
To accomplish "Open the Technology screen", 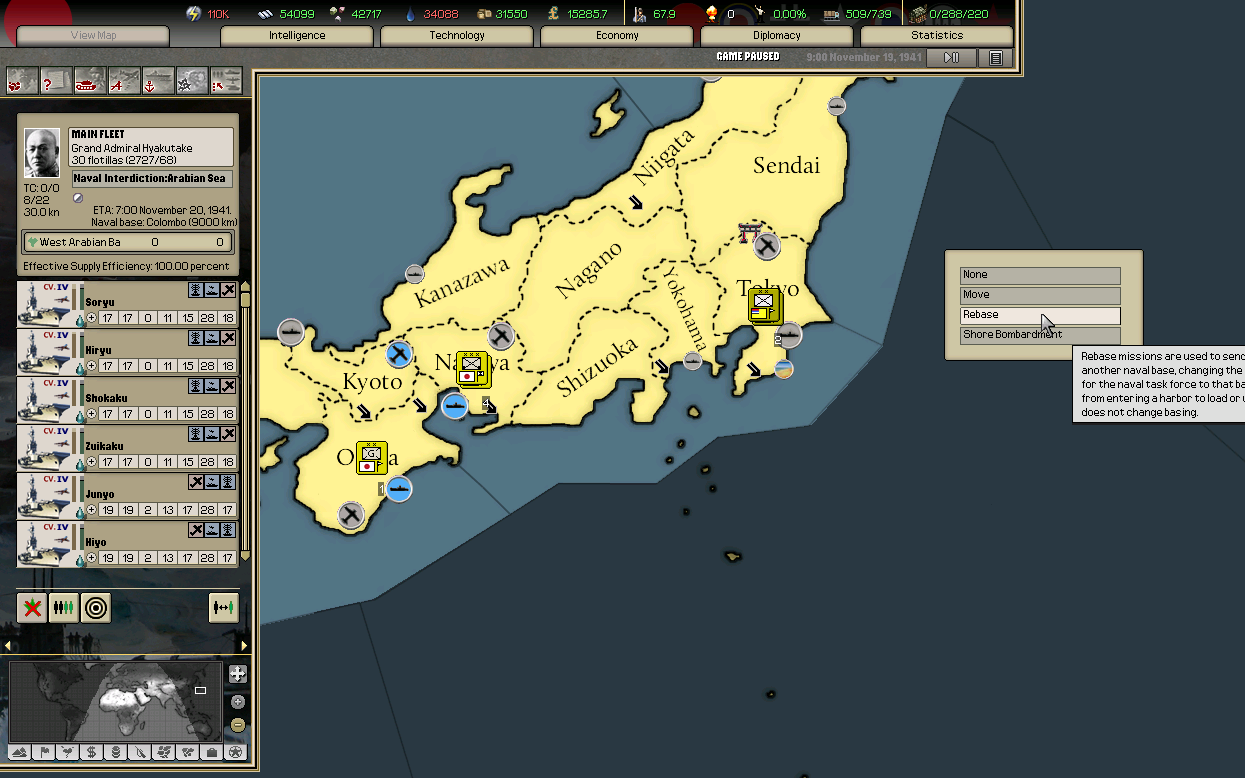I will [x=457, y=36].
